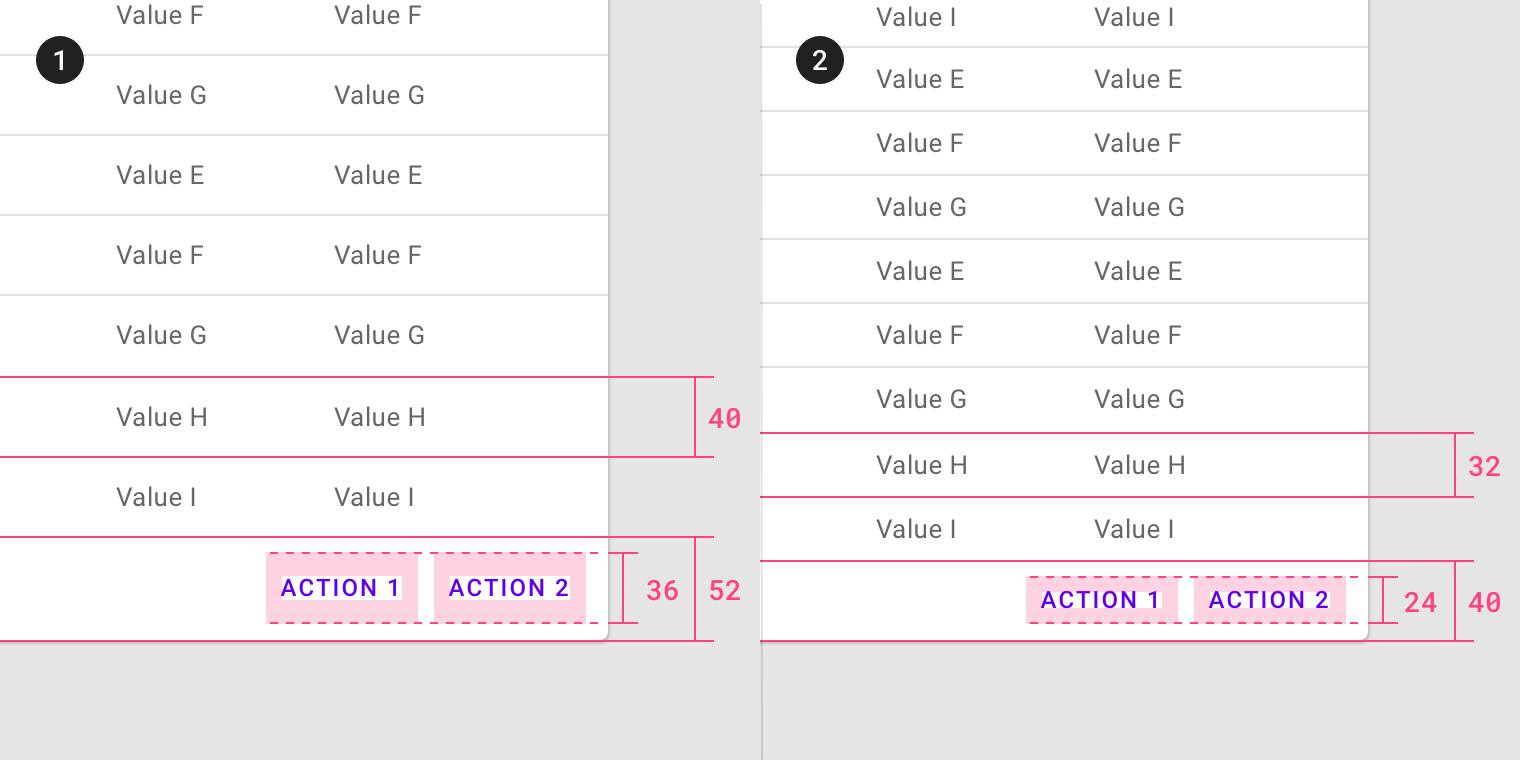Image resolution: width=1520 pixels, height=760 pixels.
Task: Click ACTION 1 in the left card
Action: [x=341, y=588]
